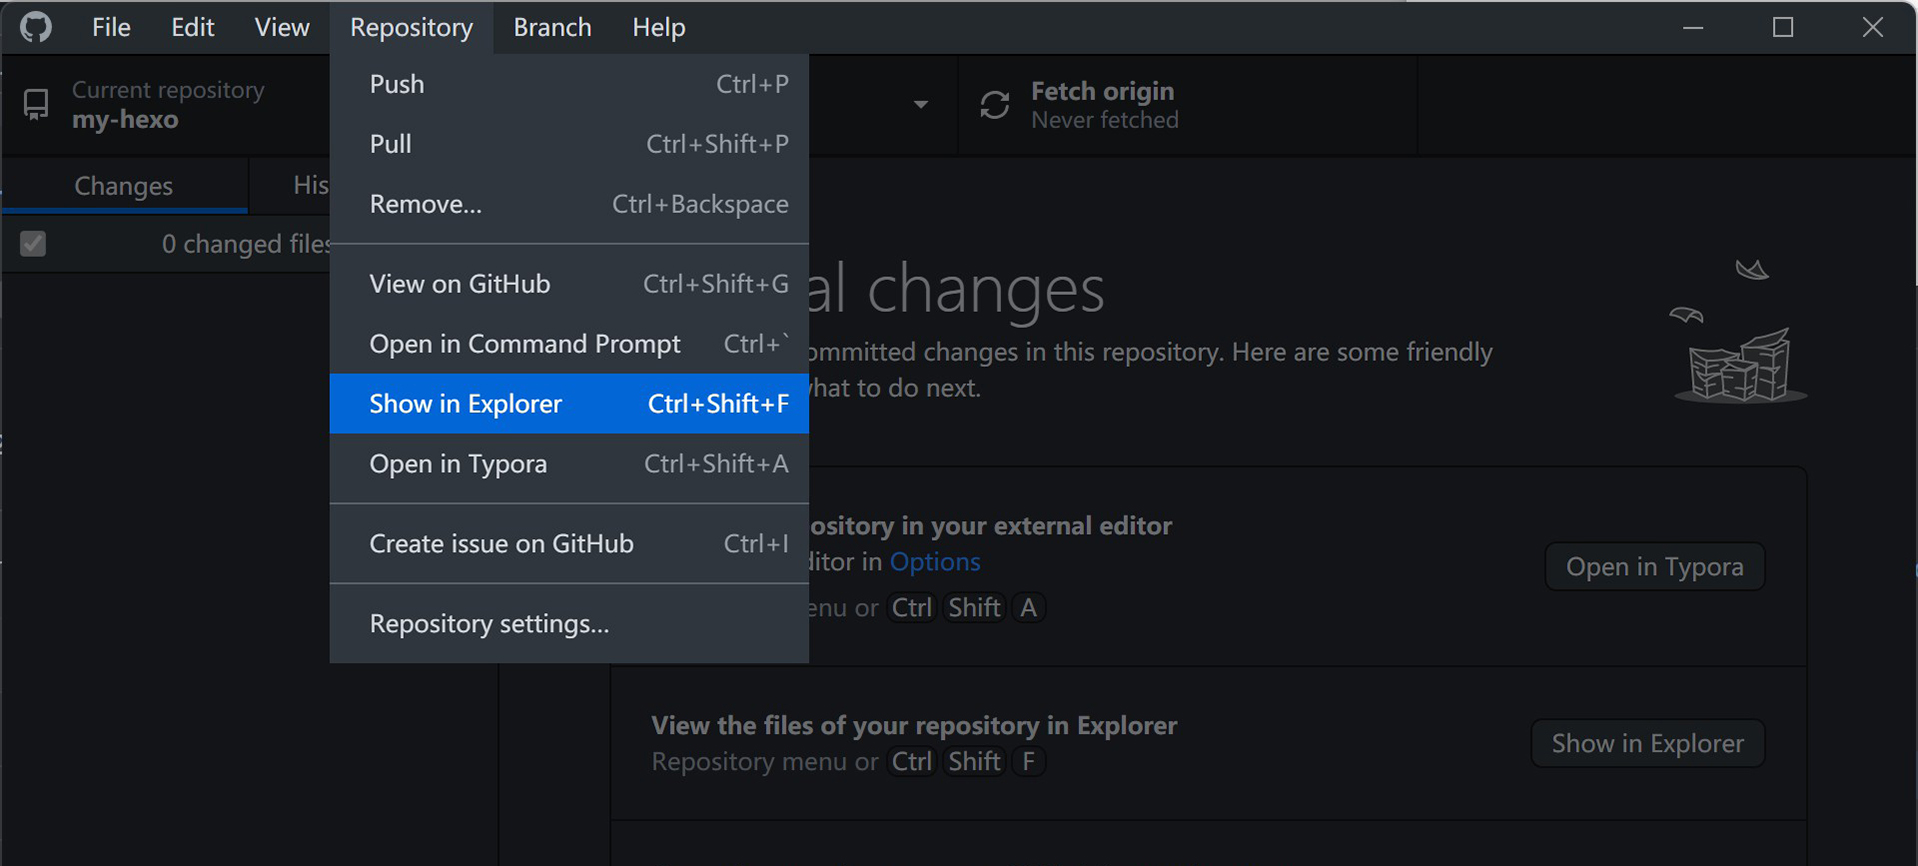Image resolution: width=1918 pixels, height=866 pixels.
Task: Choose Pull from Repository menu
Action: (x=569, y=144)
